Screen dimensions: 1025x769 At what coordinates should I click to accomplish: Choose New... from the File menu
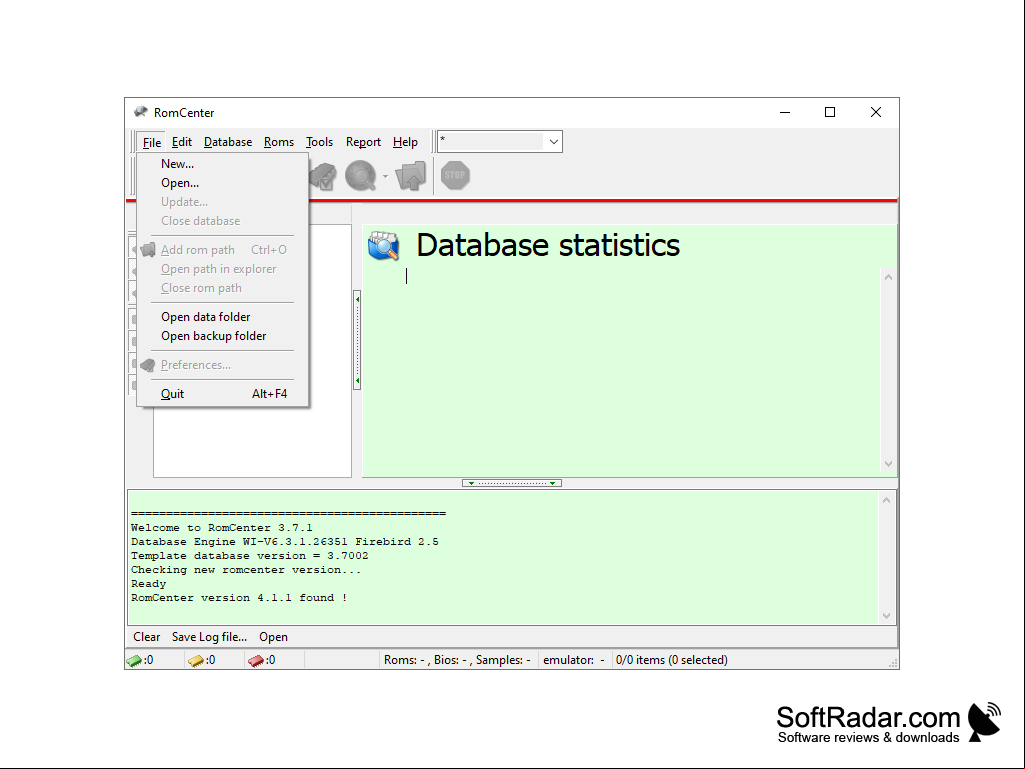click(222, 164)
